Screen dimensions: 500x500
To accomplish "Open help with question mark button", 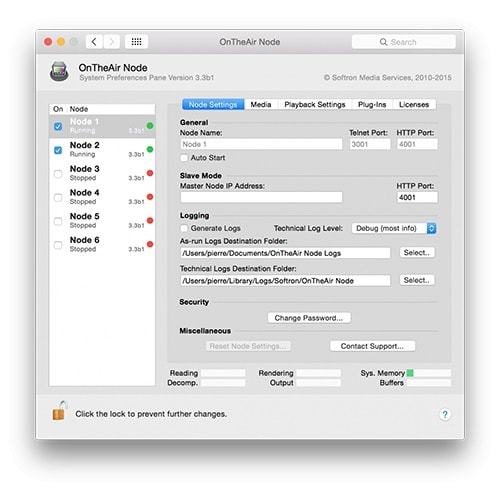I will [445, 414].
